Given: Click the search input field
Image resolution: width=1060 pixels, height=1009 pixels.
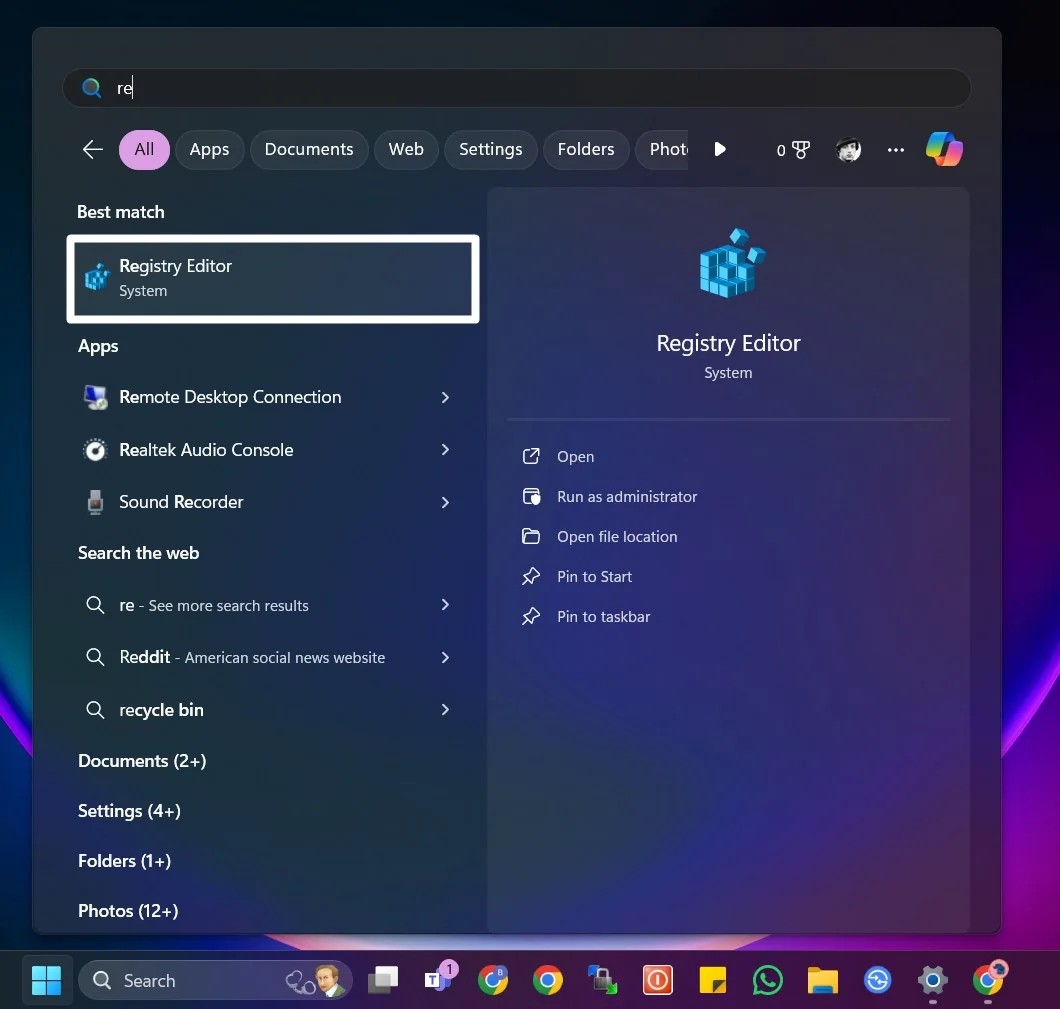Looking at the screenshot, I should [x=517, y=88].
